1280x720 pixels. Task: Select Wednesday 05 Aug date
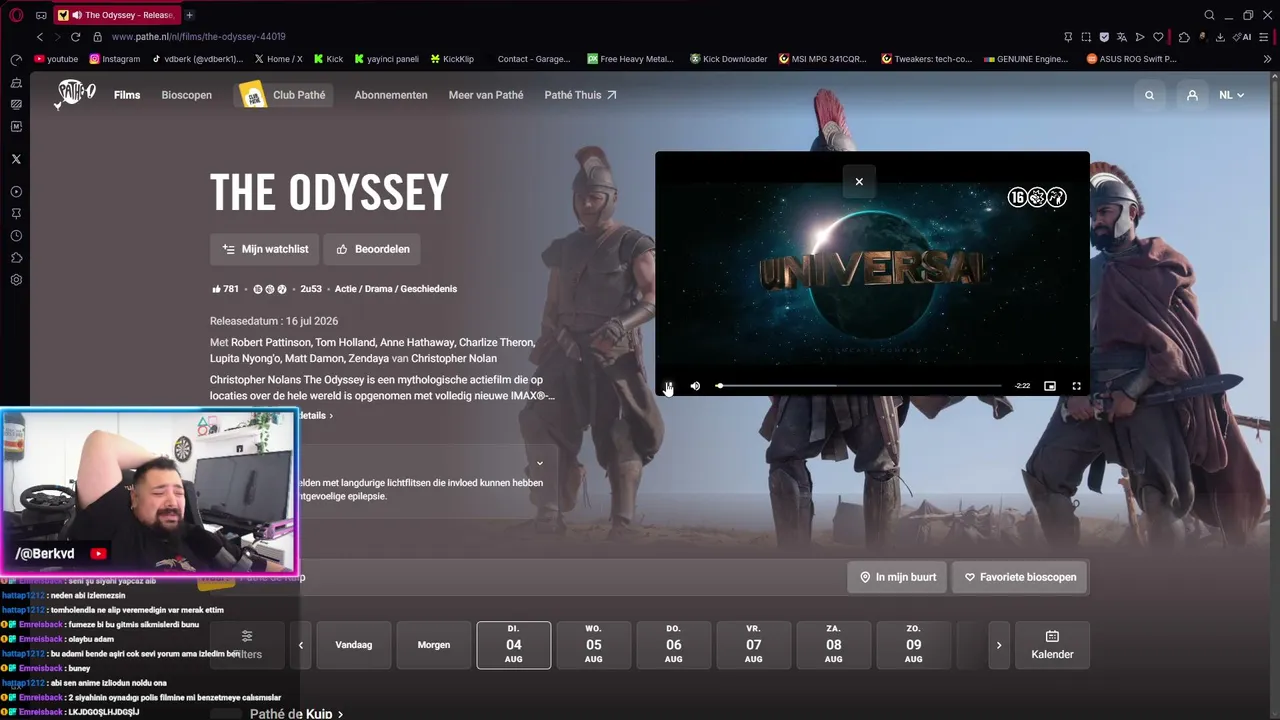click(594, 645)
